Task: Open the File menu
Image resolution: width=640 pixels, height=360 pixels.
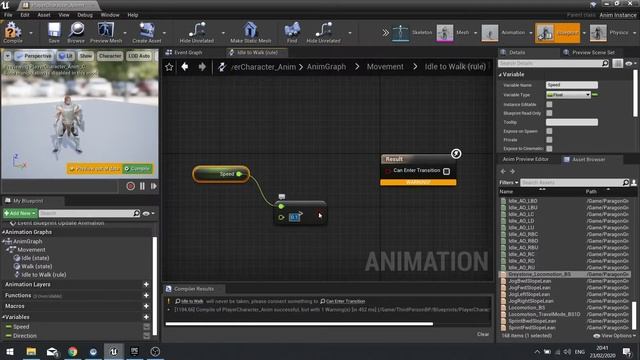Action: point(8,15)
